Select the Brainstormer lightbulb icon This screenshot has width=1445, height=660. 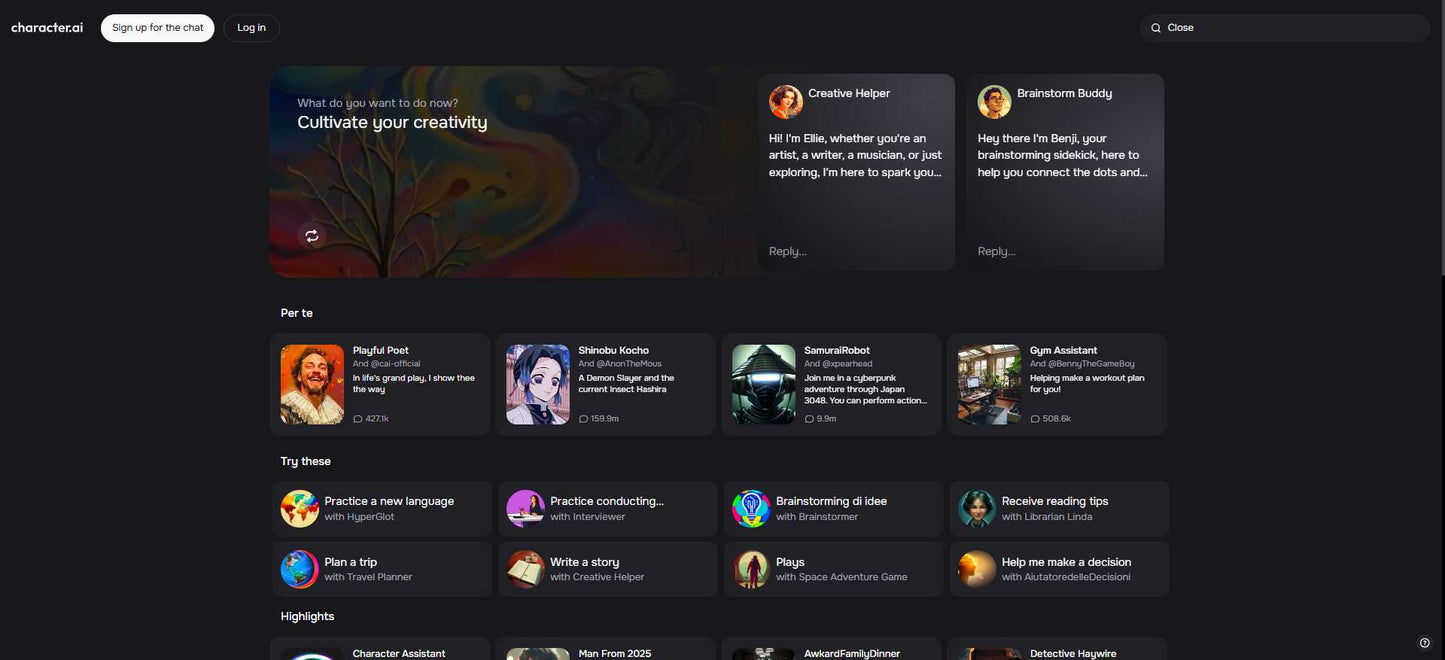[x=751, y=509]
